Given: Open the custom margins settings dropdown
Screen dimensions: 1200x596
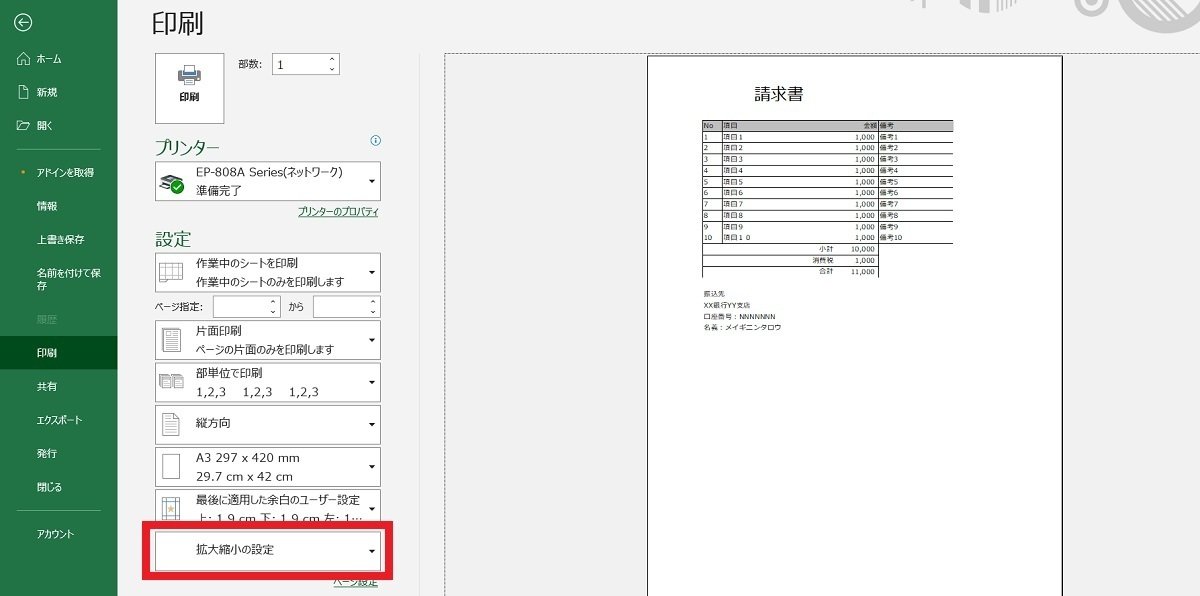Looking at the screenshot, I should click(x=370, y=508).
